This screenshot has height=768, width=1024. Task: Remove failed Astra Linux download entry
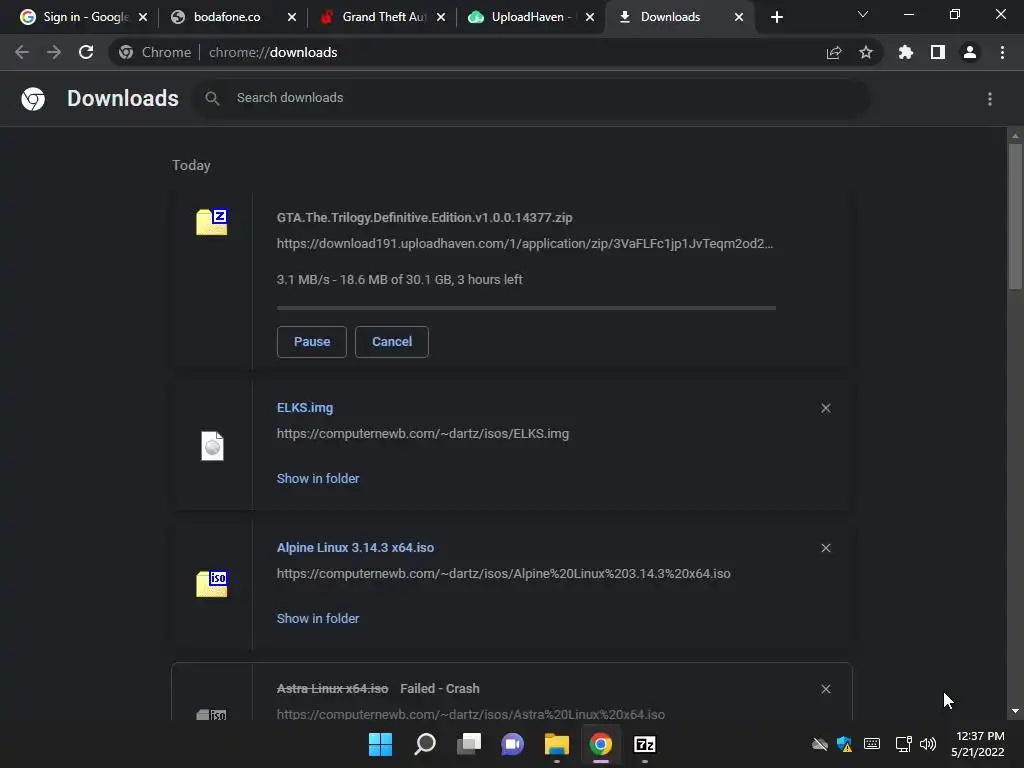click(x=826, y=689)
